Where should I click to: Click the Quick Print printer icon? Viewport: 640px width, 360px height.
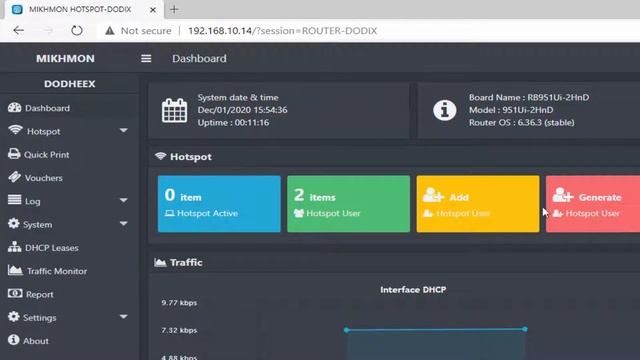click(x=14, y=154)
